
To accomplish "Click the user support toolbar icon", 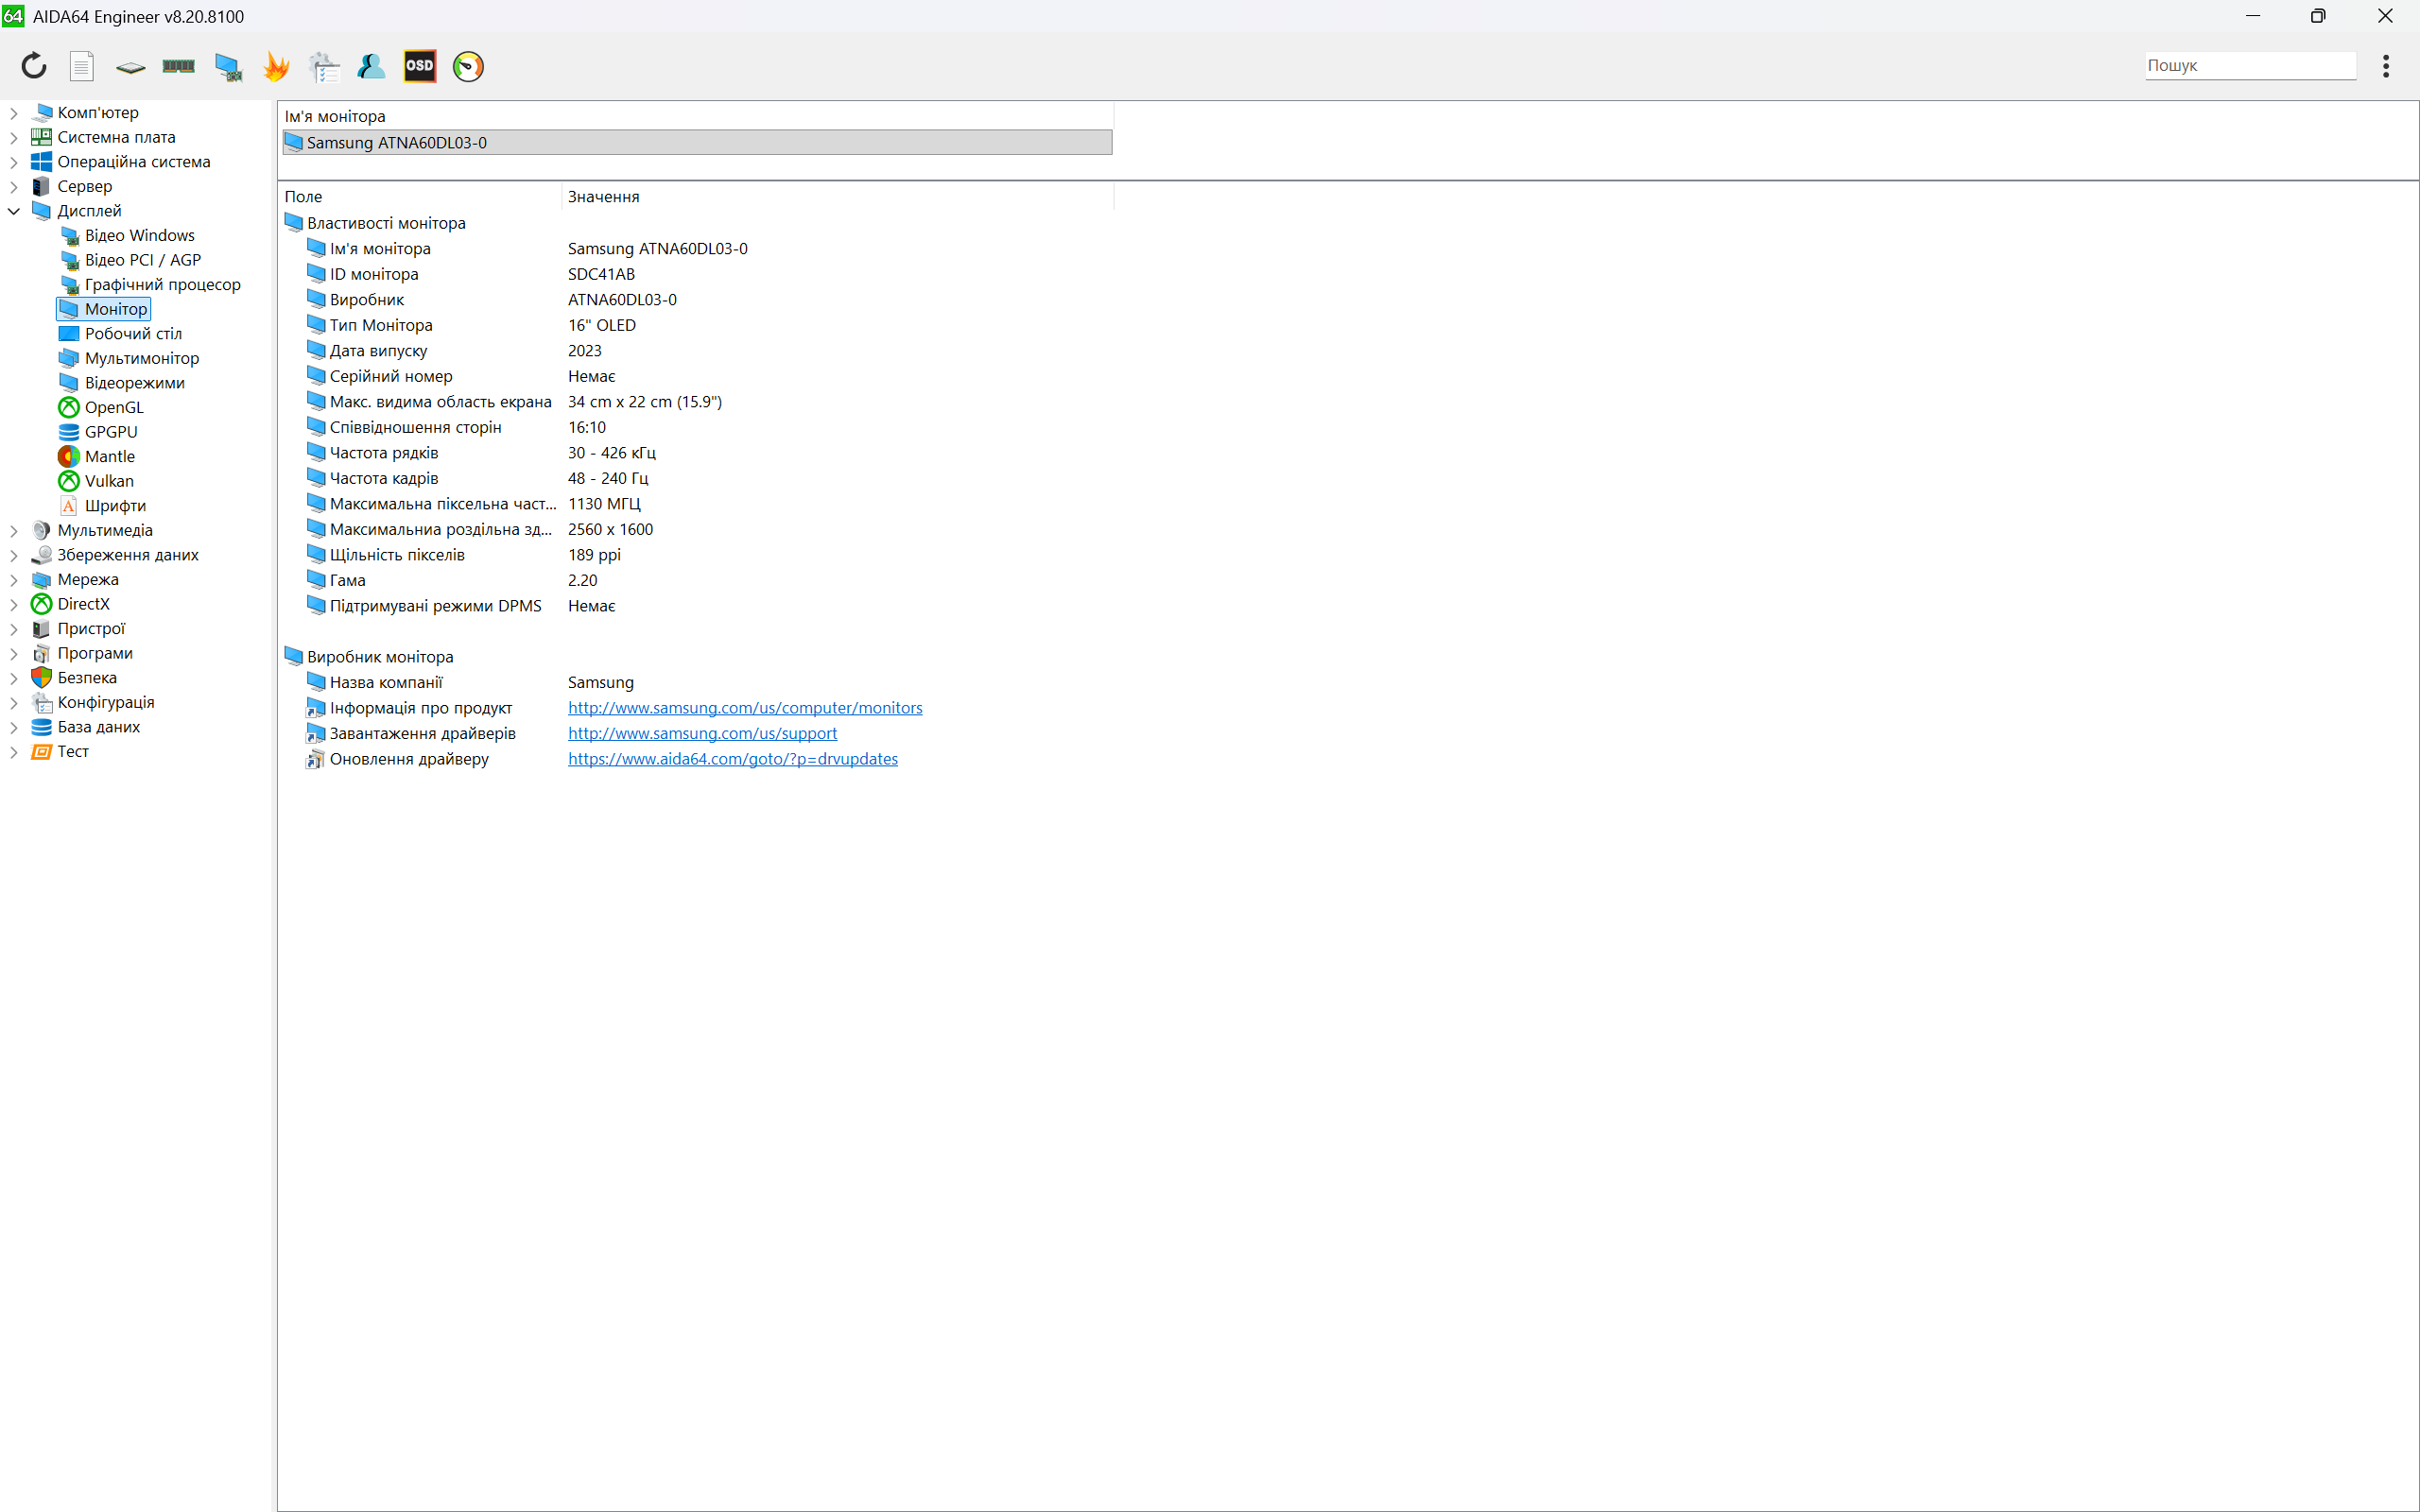I will [371, 66].
